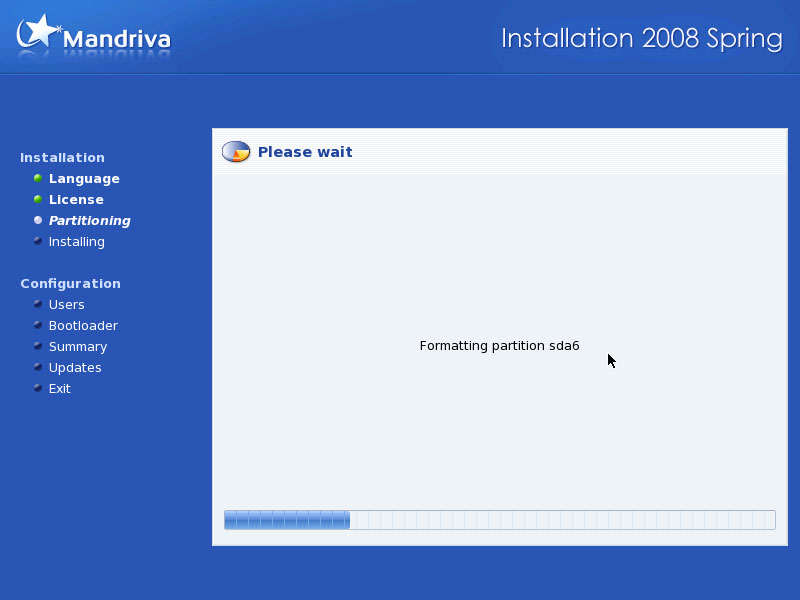Select the Partitioning step label
The height and width of the screenshot is (600, 800).
point(89,221)
